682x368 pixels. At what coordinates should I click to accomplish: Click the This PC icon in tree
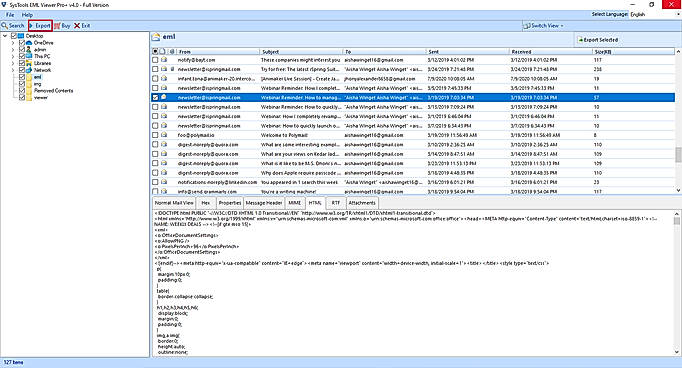click(x=29, y=56)
